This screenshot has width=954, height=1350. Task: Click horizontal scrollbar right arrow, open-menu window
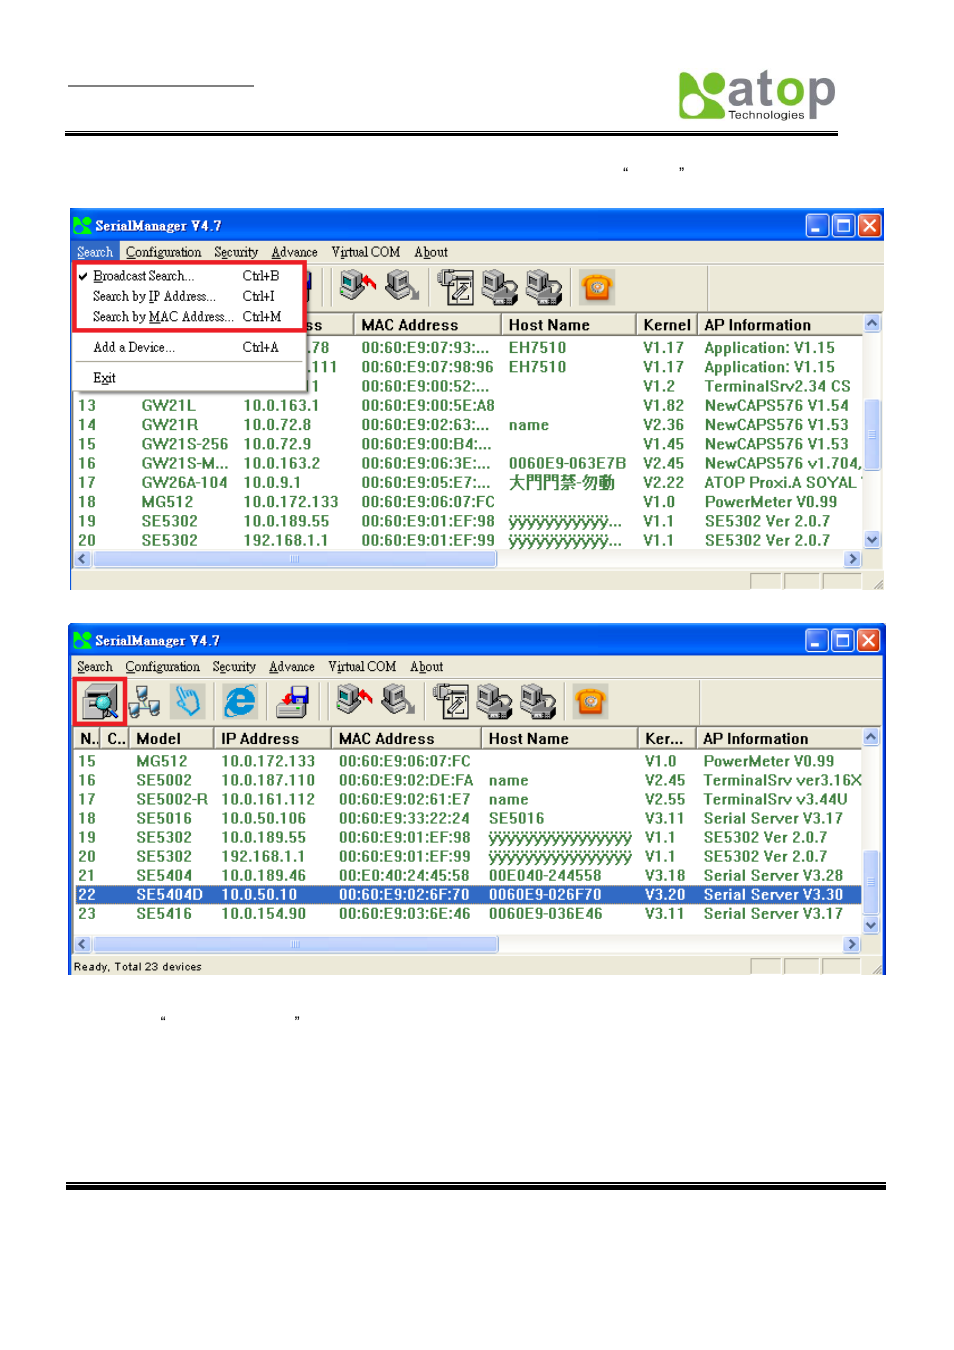(853, 559)
